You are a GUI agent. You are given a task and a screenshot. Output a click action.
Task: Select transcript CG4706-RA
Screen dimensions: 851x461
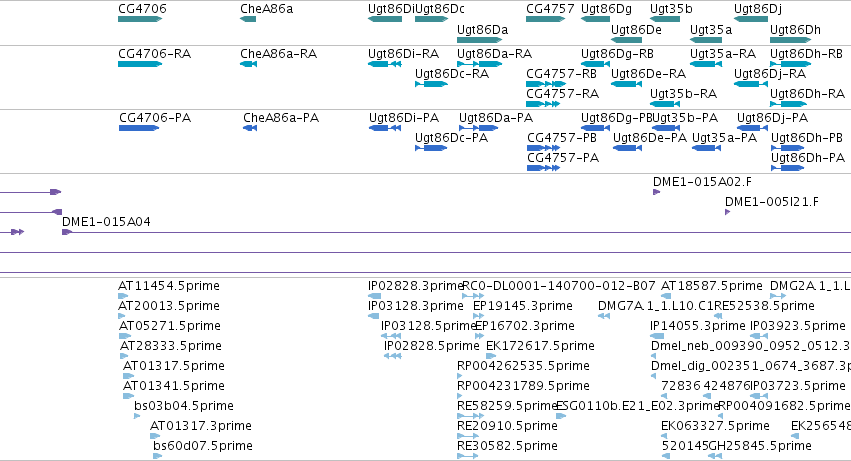140,64
